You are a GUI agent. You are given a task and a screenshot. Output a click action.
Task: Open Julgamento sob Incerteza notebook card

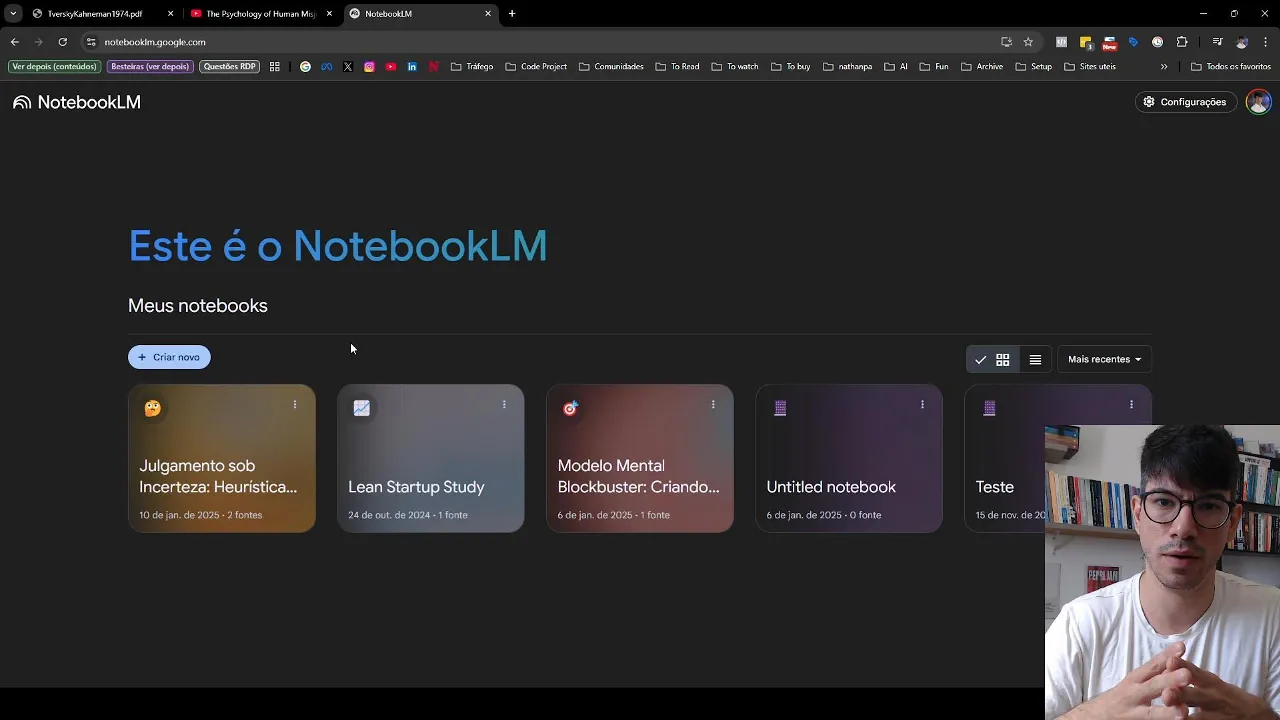tap(221, 459)
